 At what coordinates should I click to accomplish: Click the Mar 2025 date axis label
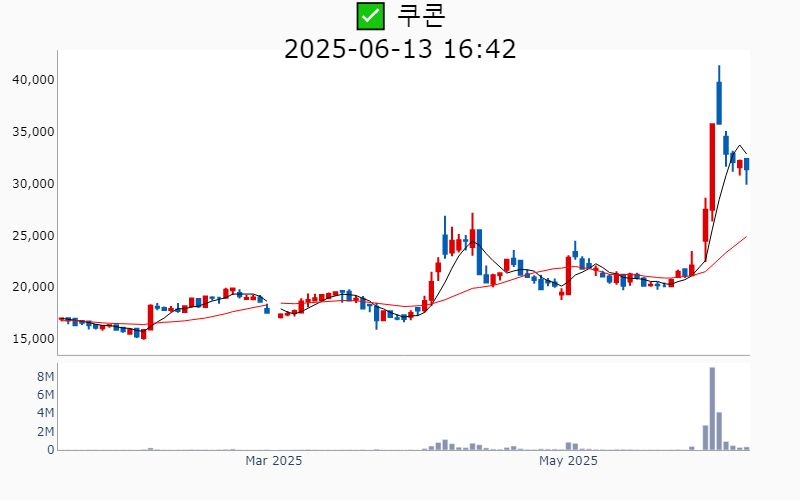[x=273, y=461]
